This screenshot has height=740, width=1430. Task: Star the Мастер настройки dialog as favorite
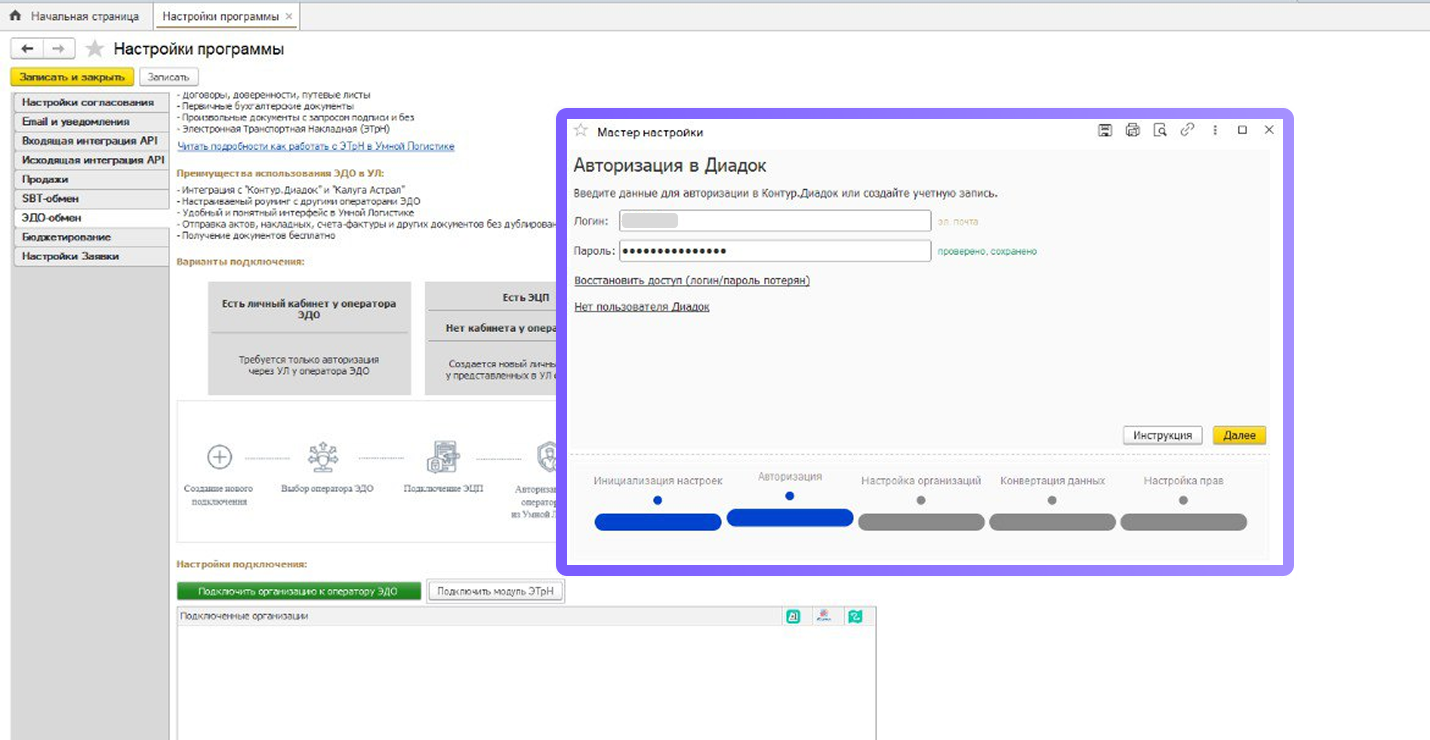tap(580, 131)
